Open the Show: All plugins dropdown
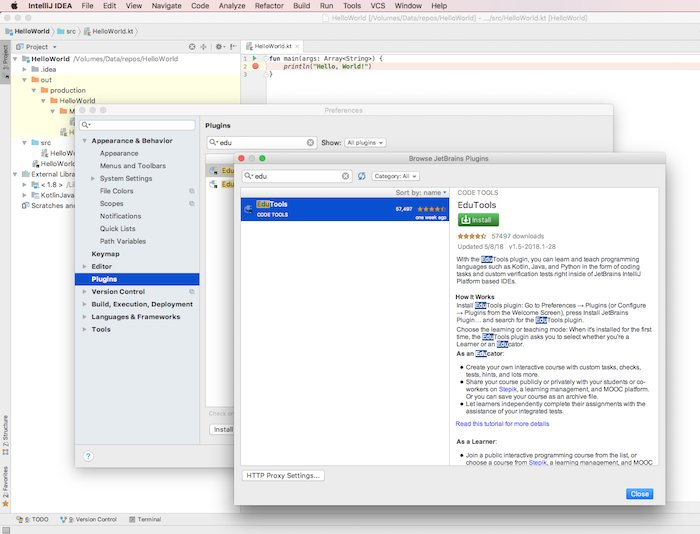The image size is (700, 534). point(365,142)
